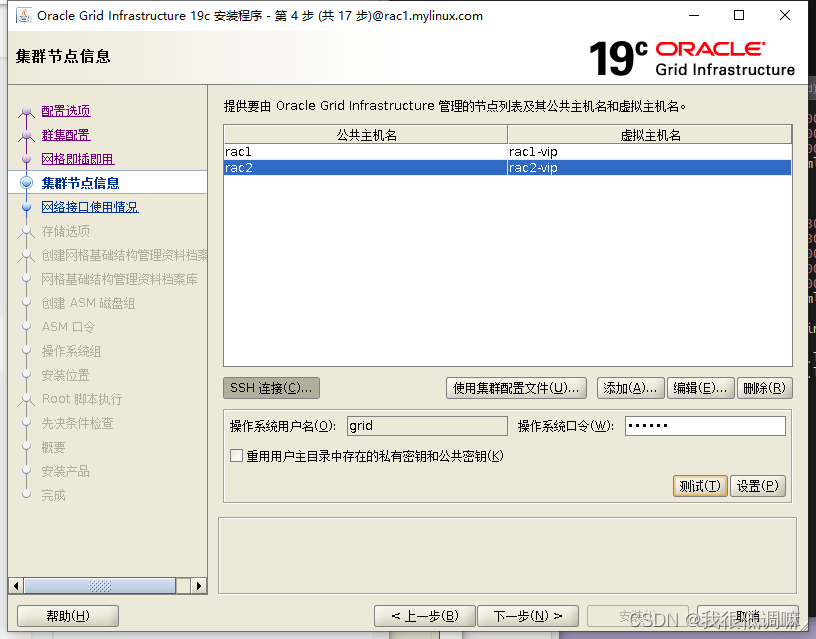Screen dimensions: 816x639
Task: Open 网格即插即用 step link
Action: [78, 159]
